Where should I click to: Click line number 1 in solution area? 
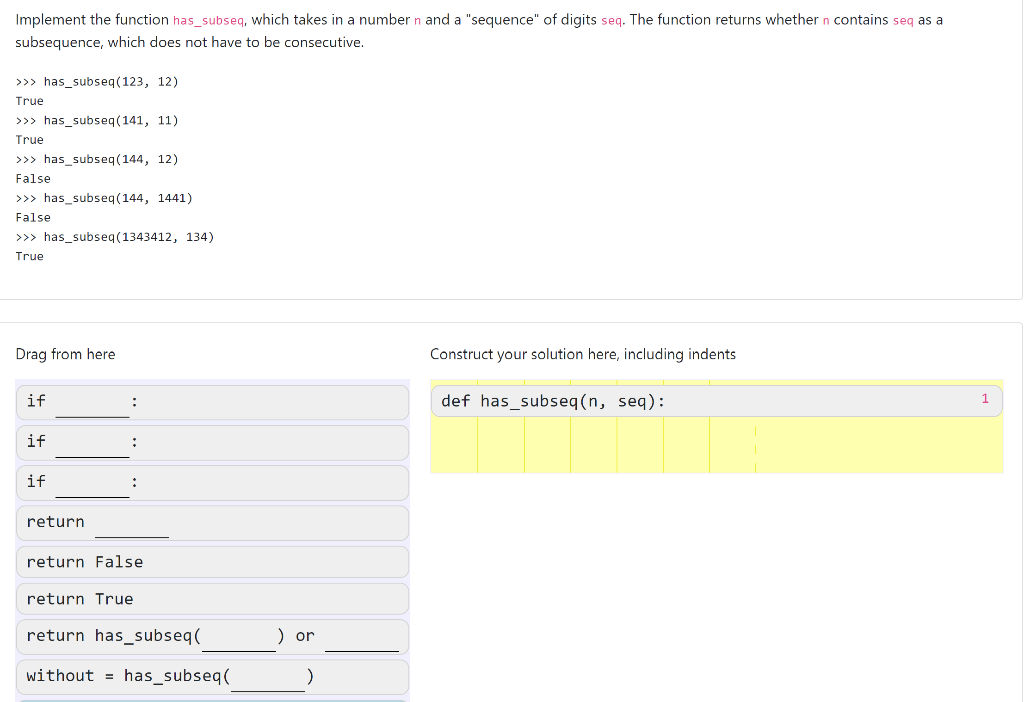coord(985,399)
